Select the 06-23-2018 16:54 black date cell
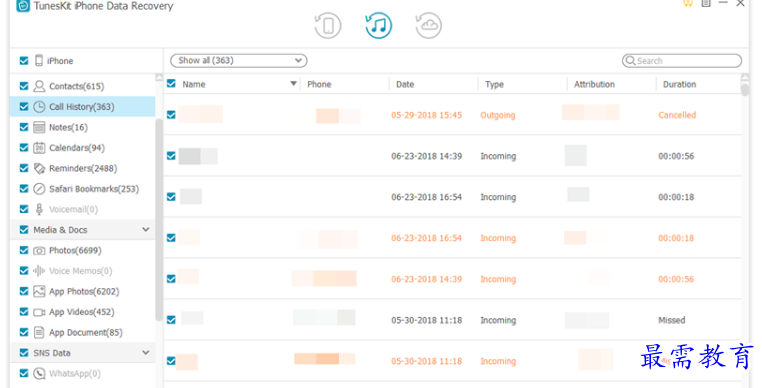This screenshot has height=388, width=762. tap(427, 197)
